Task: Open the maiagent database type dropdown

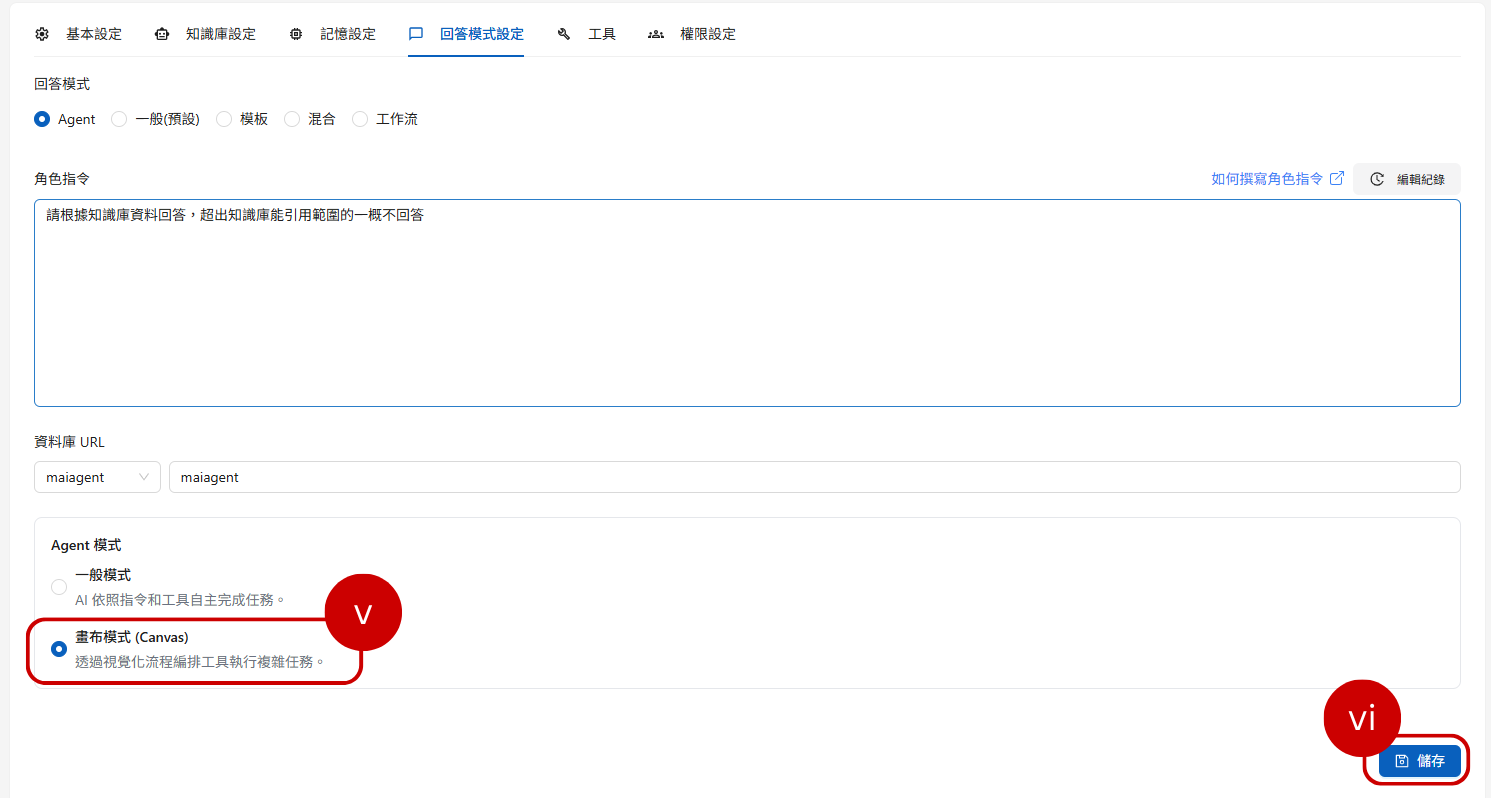Action: click(x=97, y=477)
